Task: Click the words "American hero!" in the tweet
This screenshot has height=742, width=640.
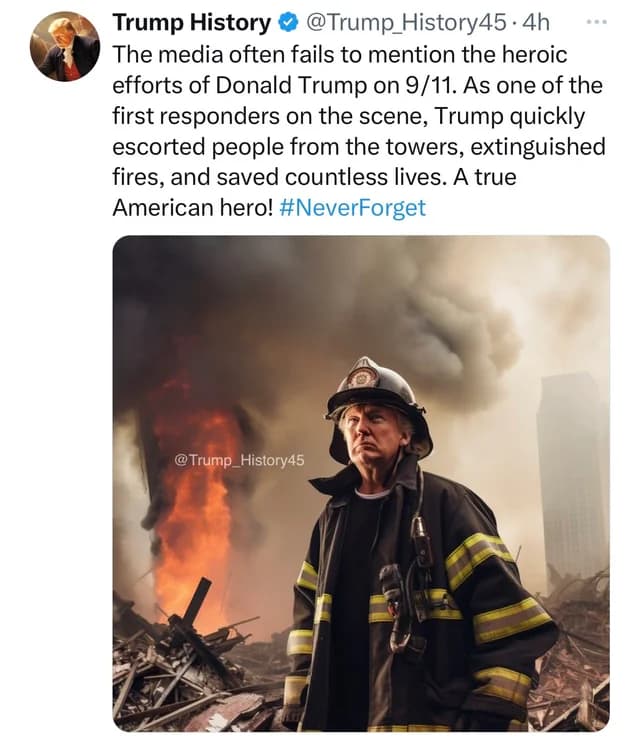Action: click(193, 208)
